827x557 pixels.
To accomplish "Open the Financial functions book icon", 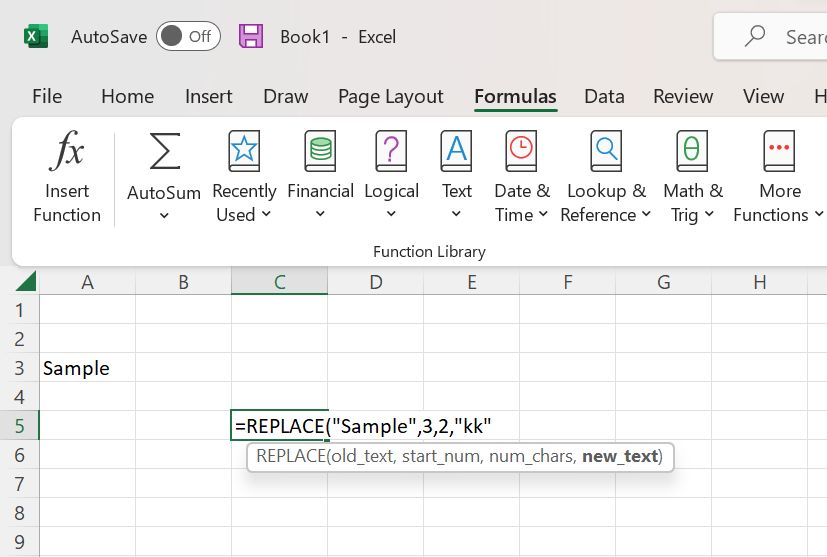I will [x=320, y=151].
